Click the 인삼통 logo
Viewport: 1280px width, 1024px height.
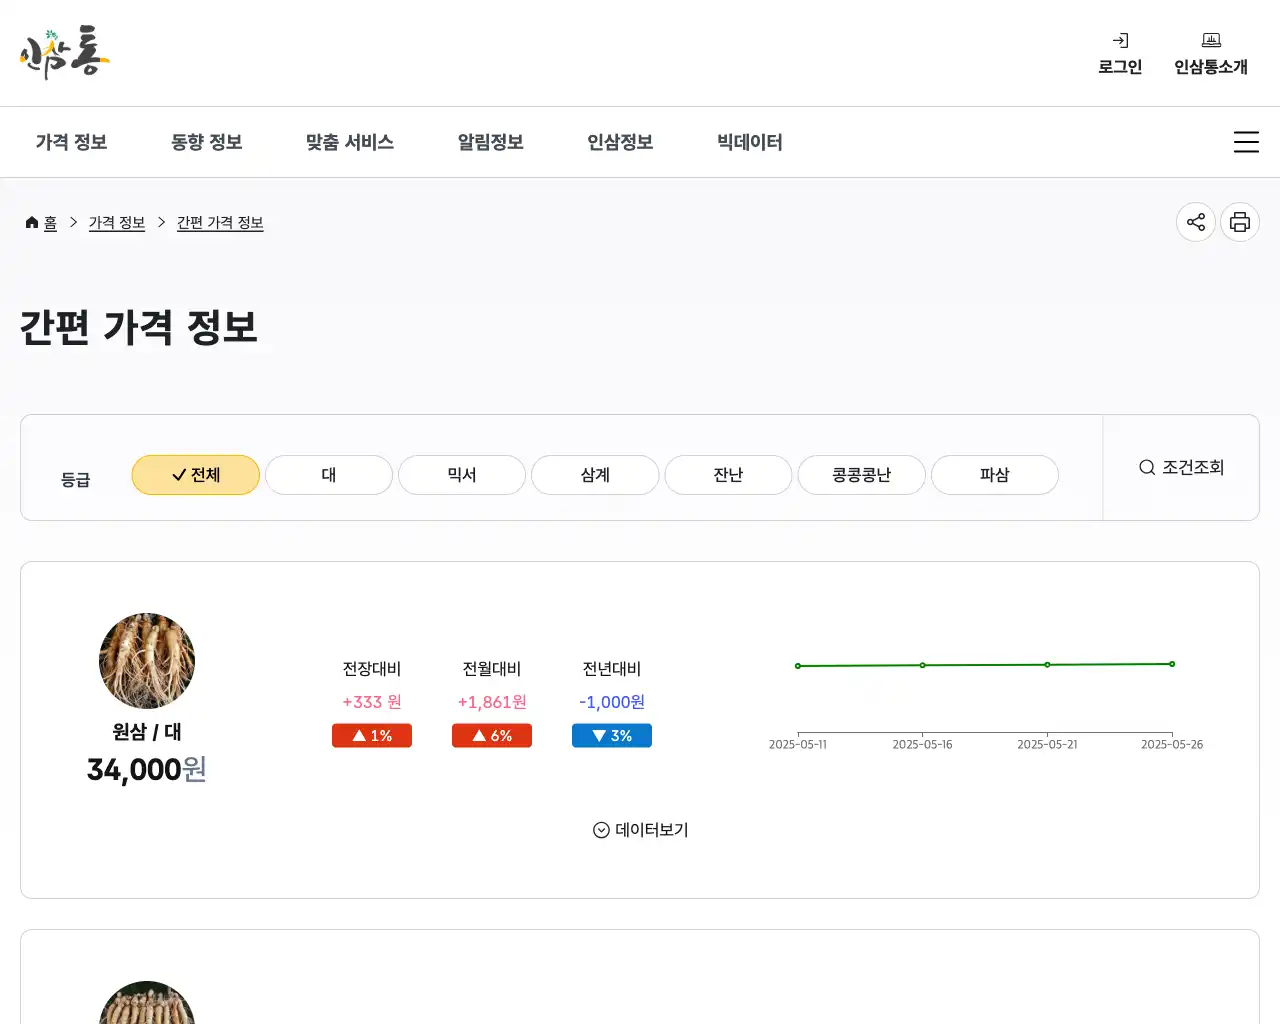tap(64, 53)
